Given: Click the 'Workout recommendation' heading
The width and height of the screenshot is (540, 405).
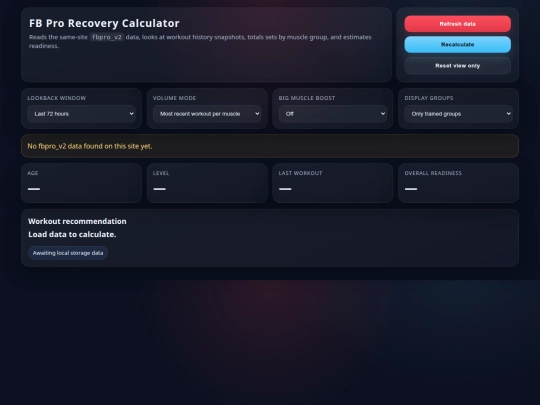Looking at the screenshot, I should (77, 221).
